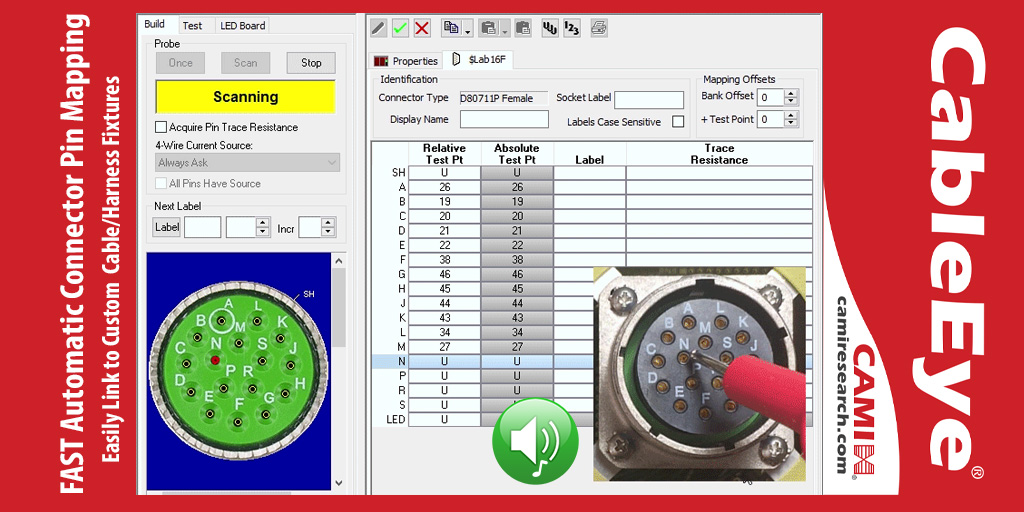Select Relative Test Pt cell for row A
The image size is (1024, 512).
point(444,187)
